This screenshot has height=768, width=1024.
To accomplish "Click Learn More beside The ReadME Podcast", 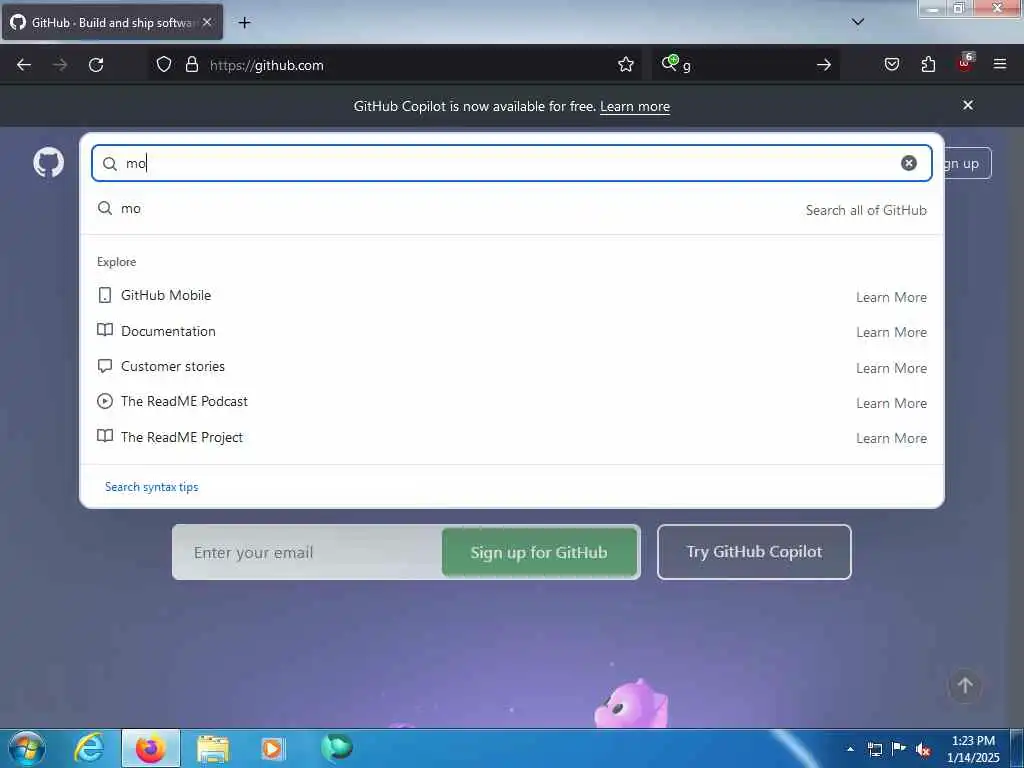I will click(891, 404).
